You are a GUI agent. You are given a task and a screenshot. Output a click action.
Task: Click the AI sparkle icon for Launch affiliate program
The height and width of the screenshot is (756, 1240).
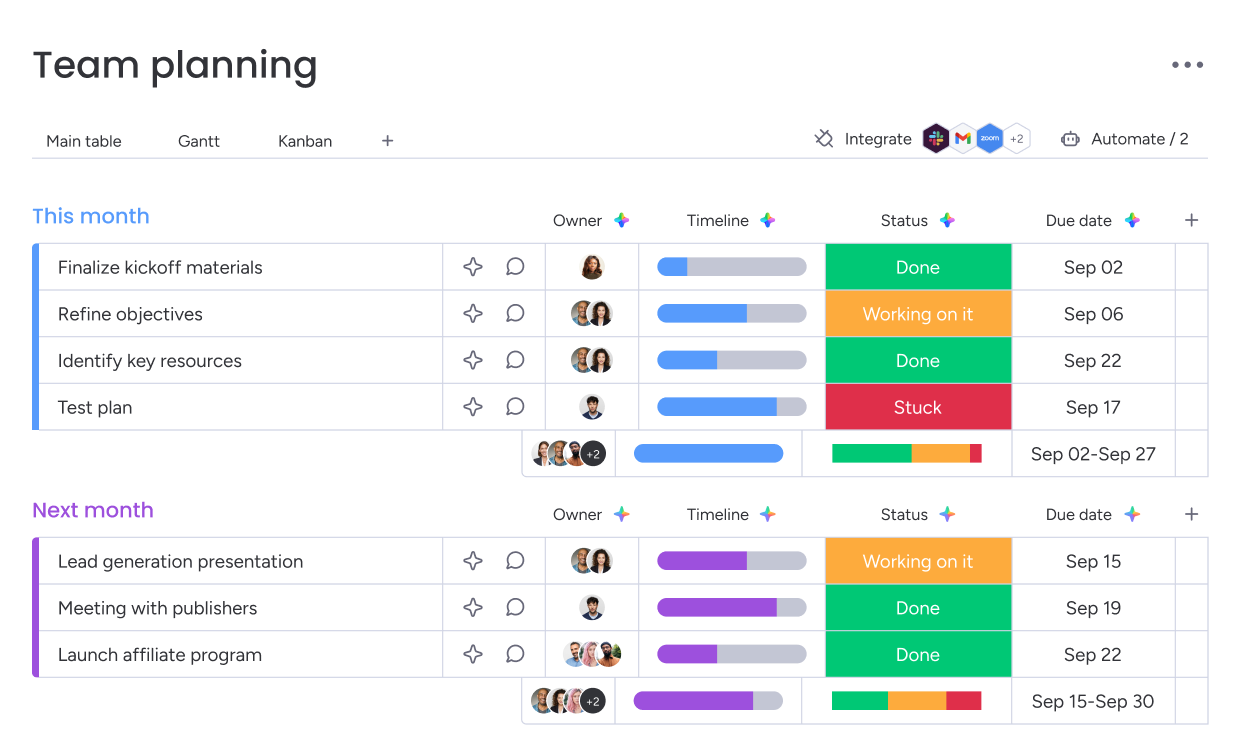point(473,655)
